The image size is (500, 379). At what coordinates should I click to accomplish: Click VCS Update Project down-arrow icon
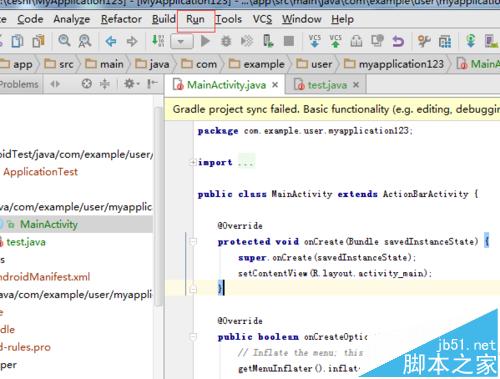[x=315, y=41]
